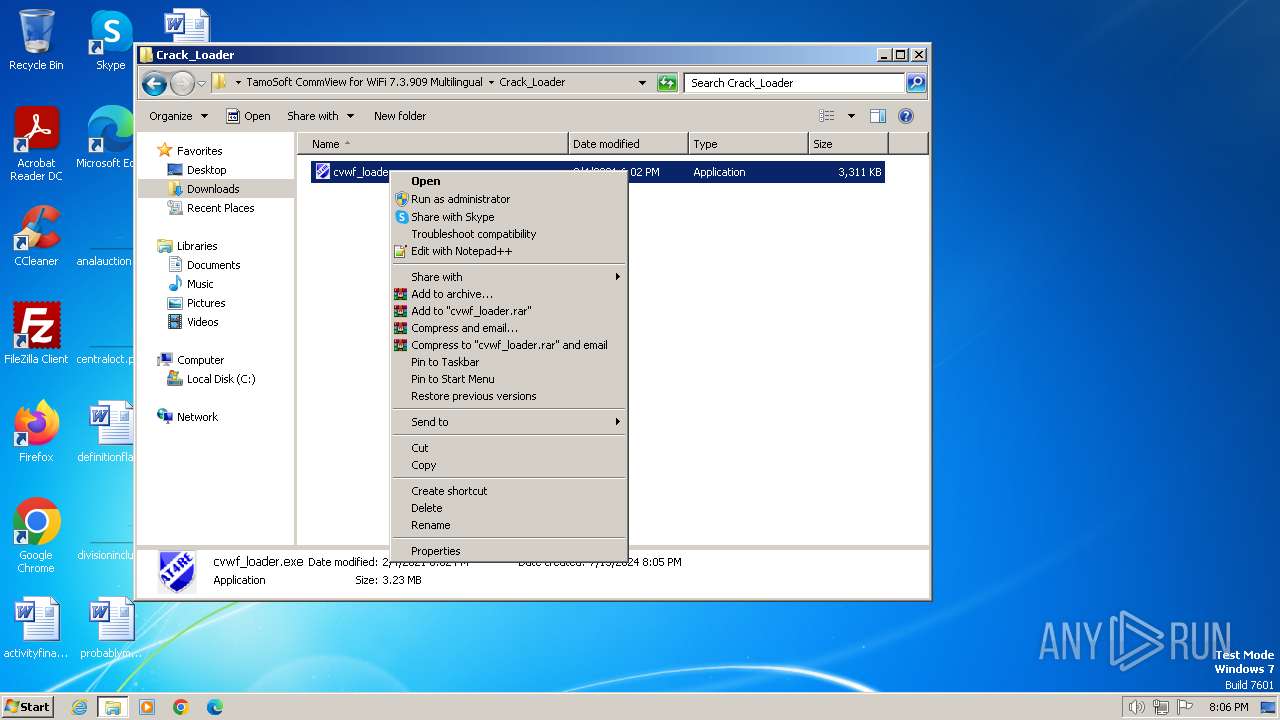Image resolution: width=1280 pixels, height=720 pixels.
Task: Choose Open in the context menu
Action: (x=508, y=182)
